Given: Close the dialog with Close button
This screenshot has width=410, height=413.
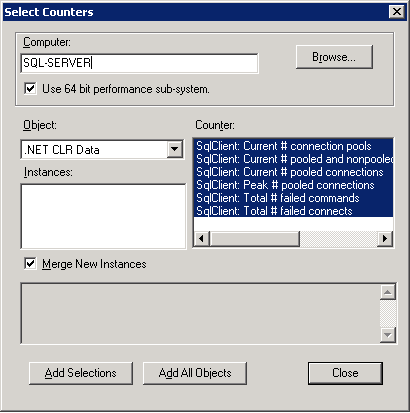Looking at the screenshot, I should click(345, 373).
